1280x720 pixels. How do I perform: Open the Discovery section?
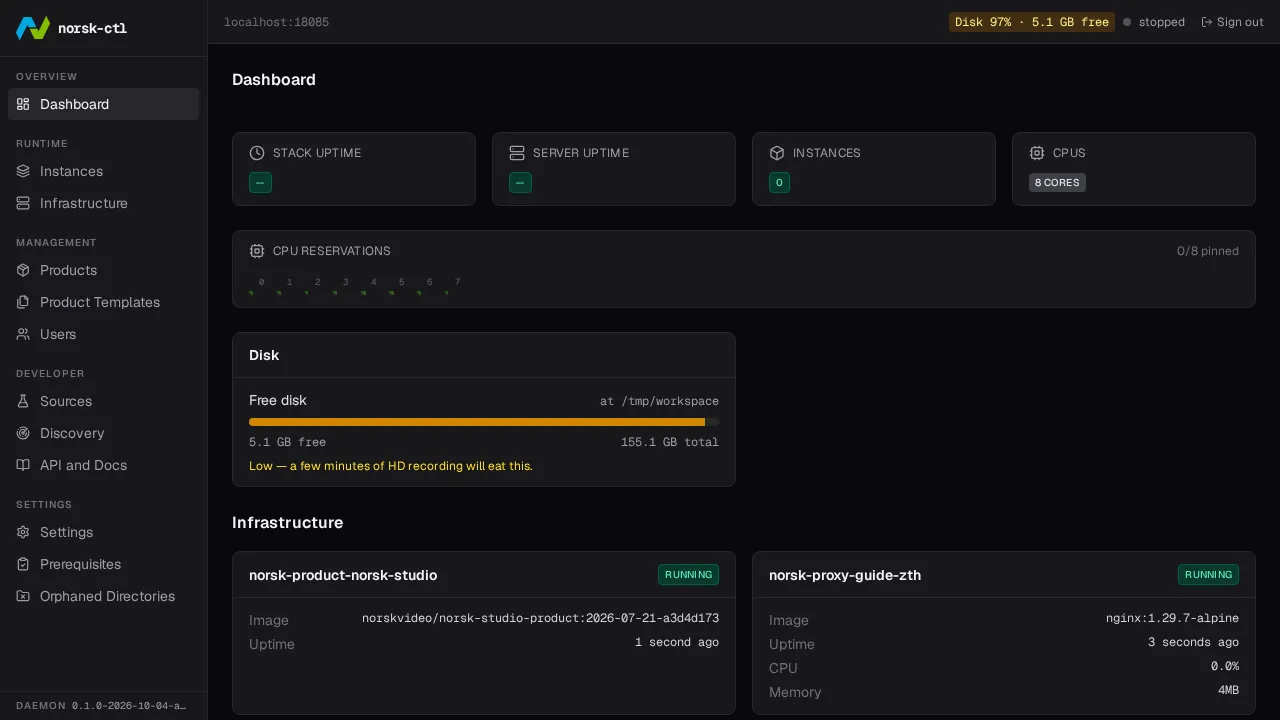click(x=104, y=433)
